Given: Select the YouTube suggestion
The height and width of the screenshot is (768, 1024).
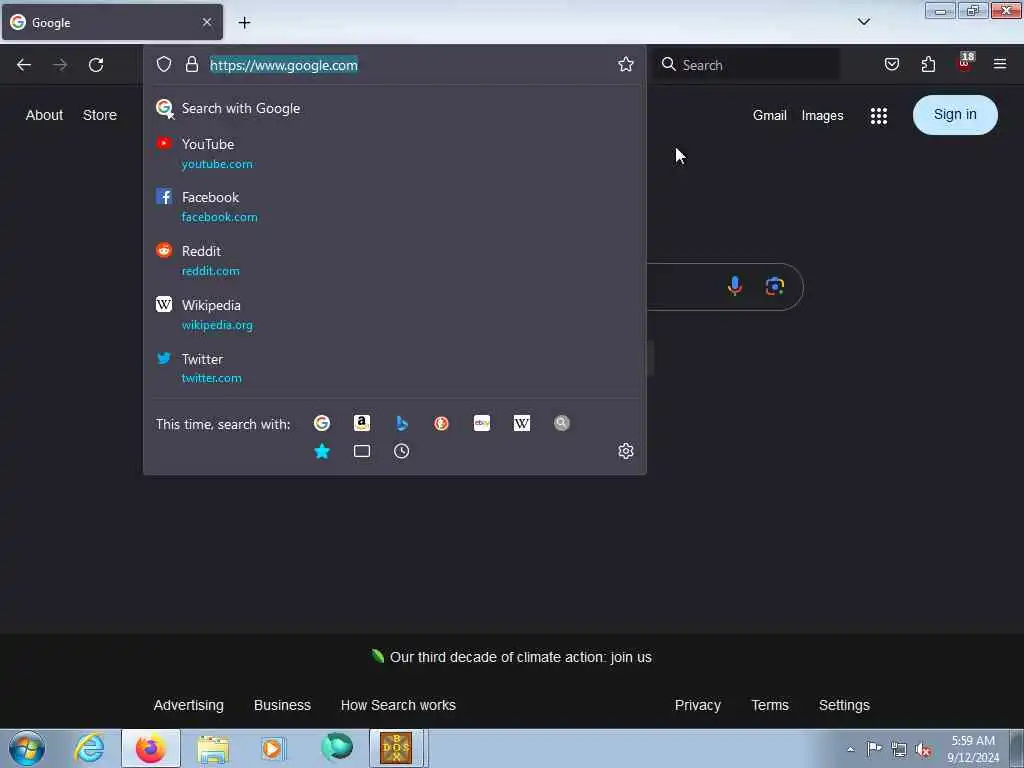Looking at the screenshot, I should (x=394, y=153).
